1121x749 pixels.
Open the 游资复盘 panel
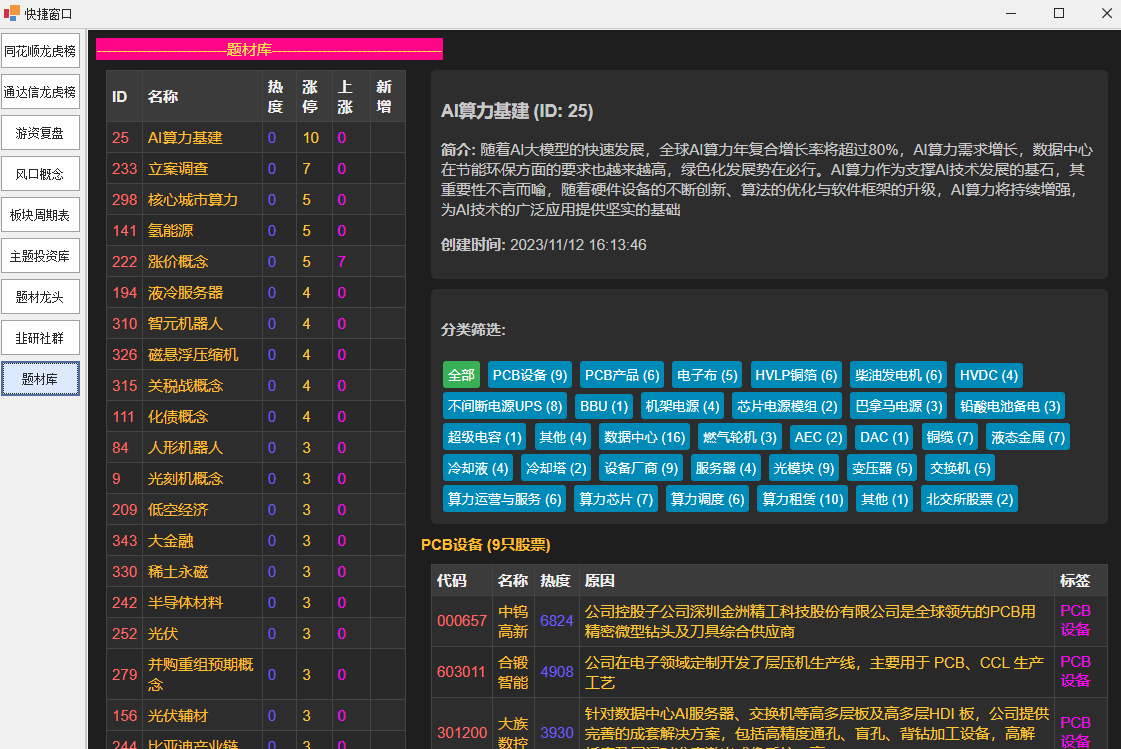point(40,133)
